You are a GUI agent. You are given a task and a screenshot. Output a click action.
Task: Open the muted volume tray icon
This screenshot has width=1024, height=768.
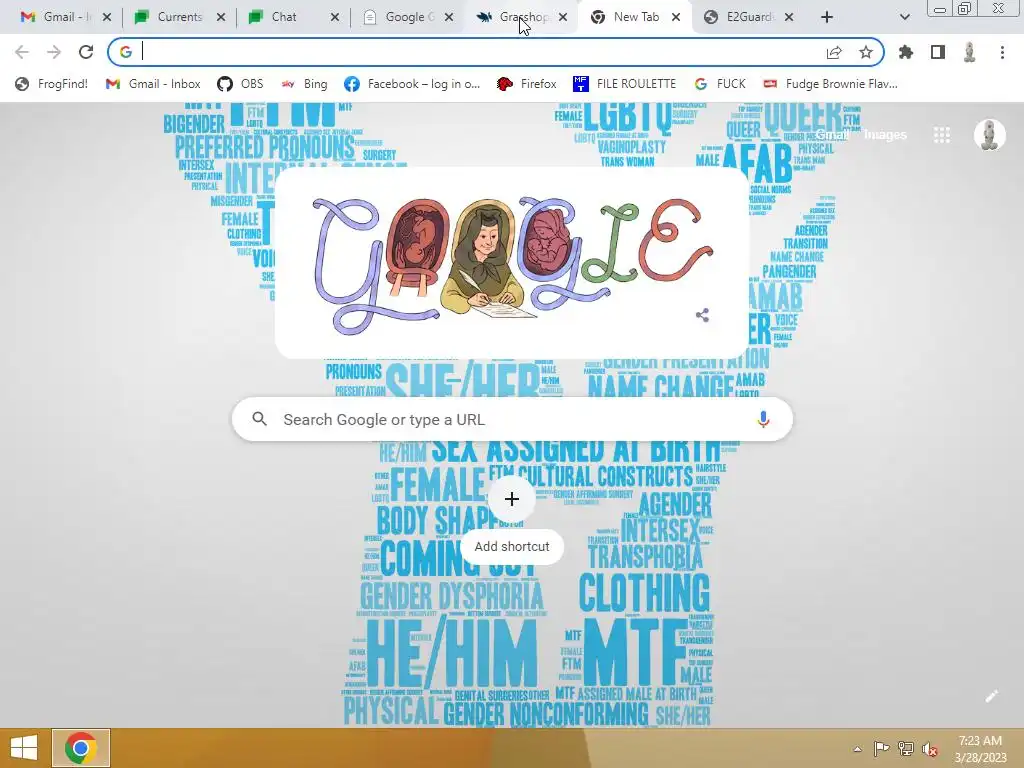tap(931, 748)
